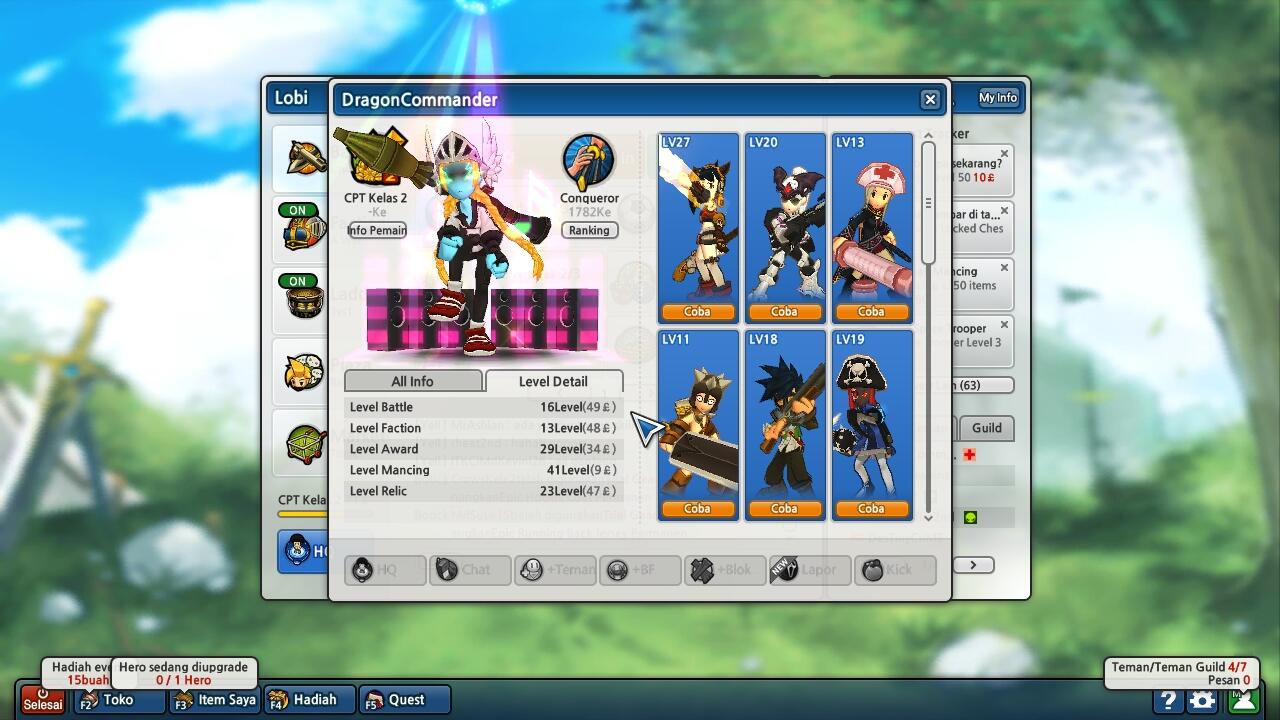Click the airplane icon in Lobi sidebar

(304, 158)
